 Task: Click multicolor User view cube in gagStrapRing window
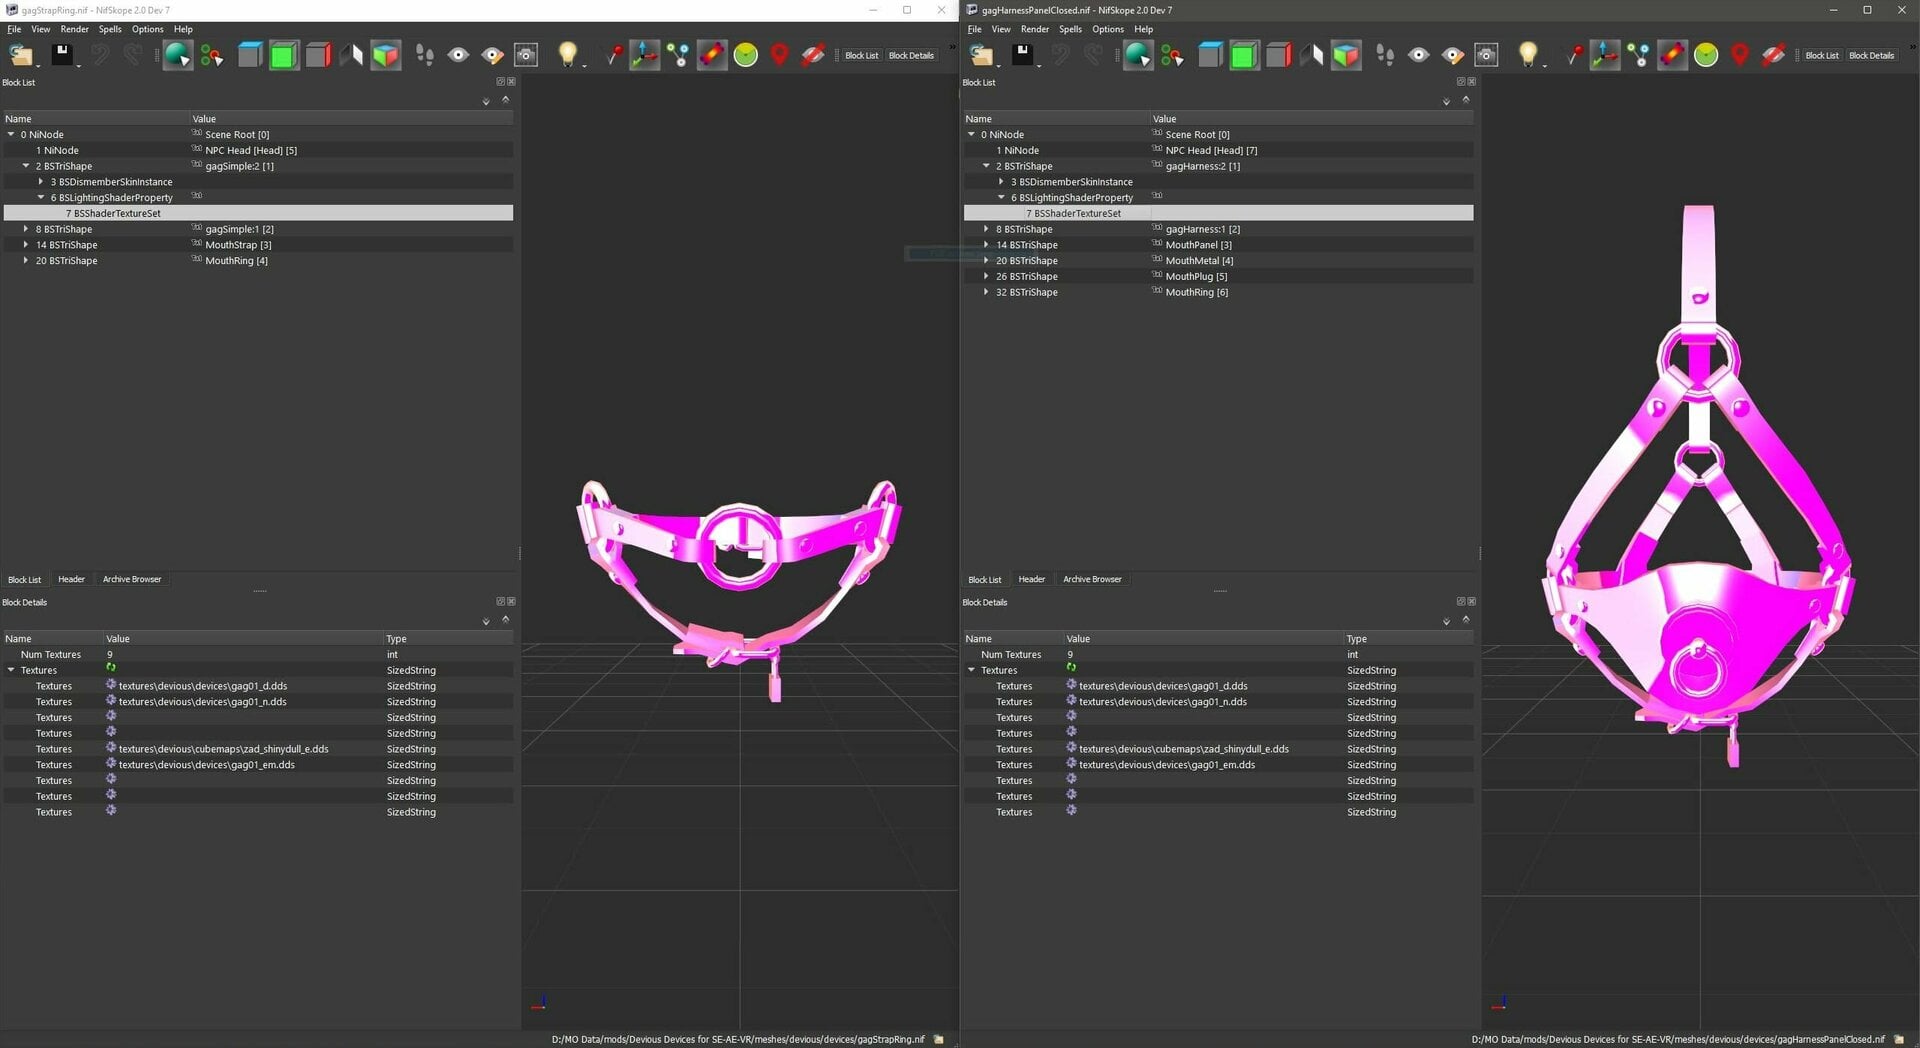tap(385, 55)
